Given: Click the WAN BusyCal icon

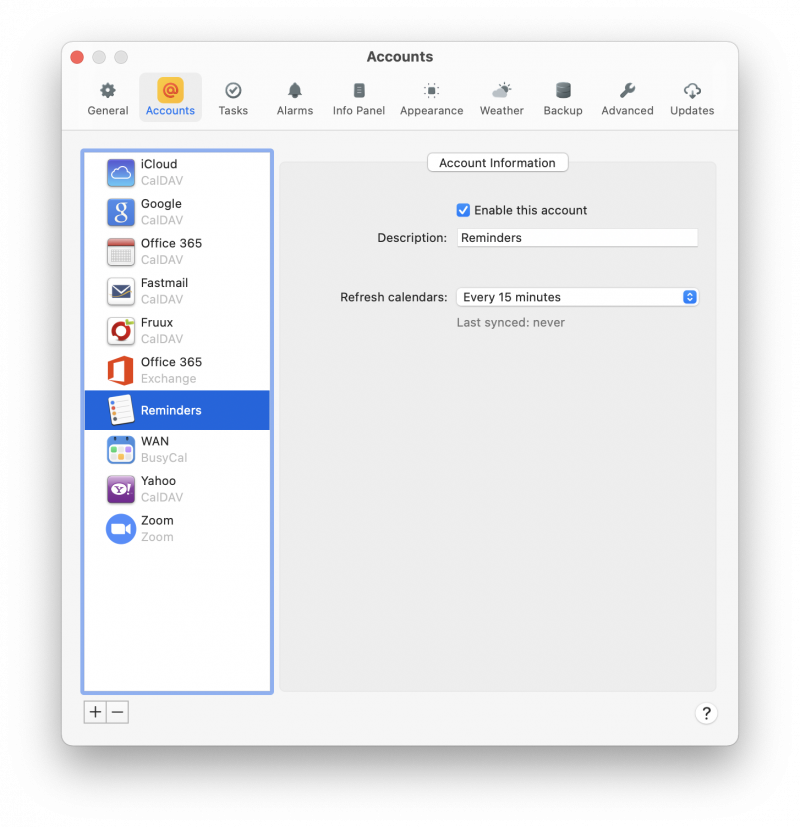Looking at the screenshot, I should [x=121, y=449].
